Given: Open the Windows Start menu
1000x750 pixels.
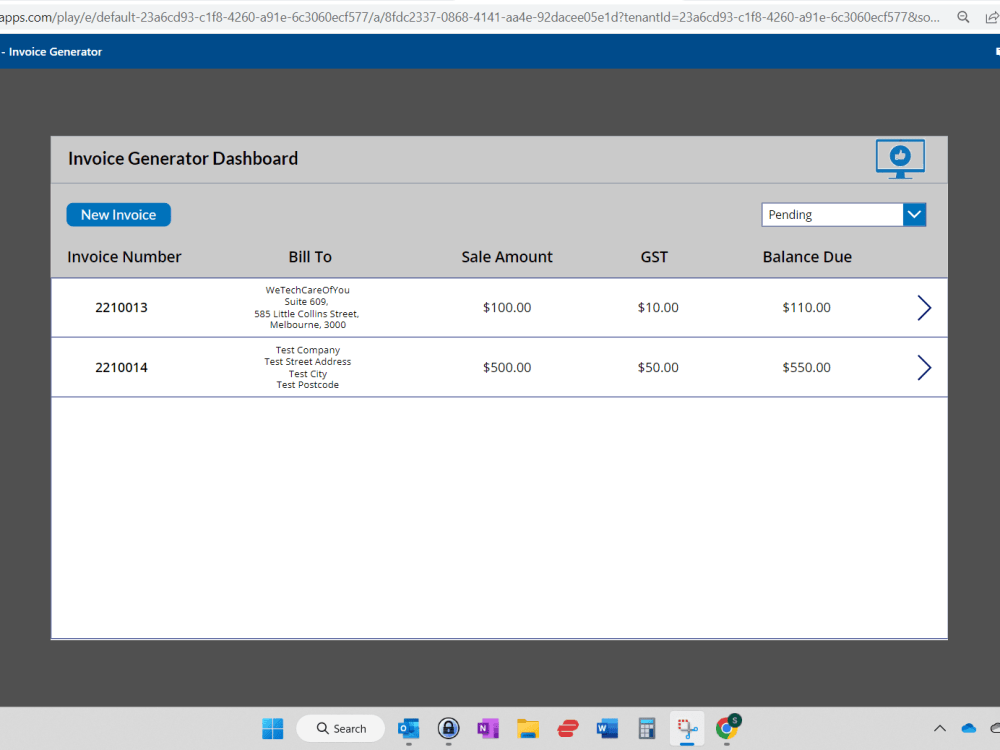Looking at the screenshot, I should (272, 729).
